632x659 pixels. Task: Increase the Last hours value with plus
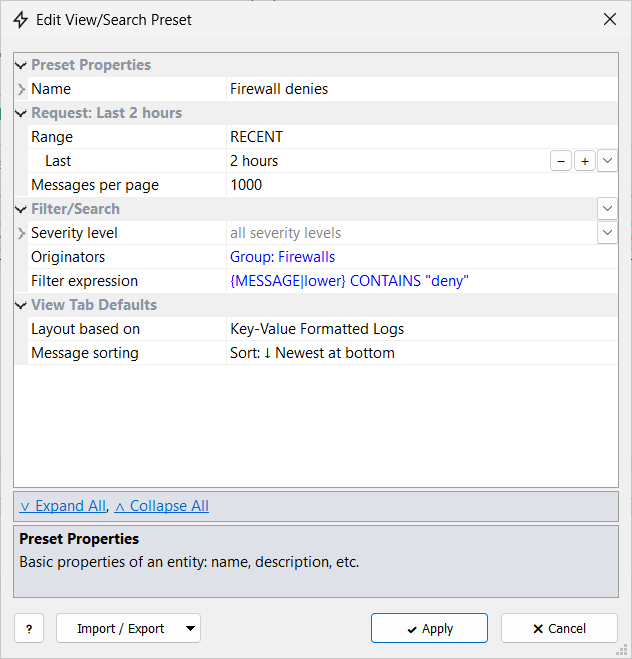585,161
